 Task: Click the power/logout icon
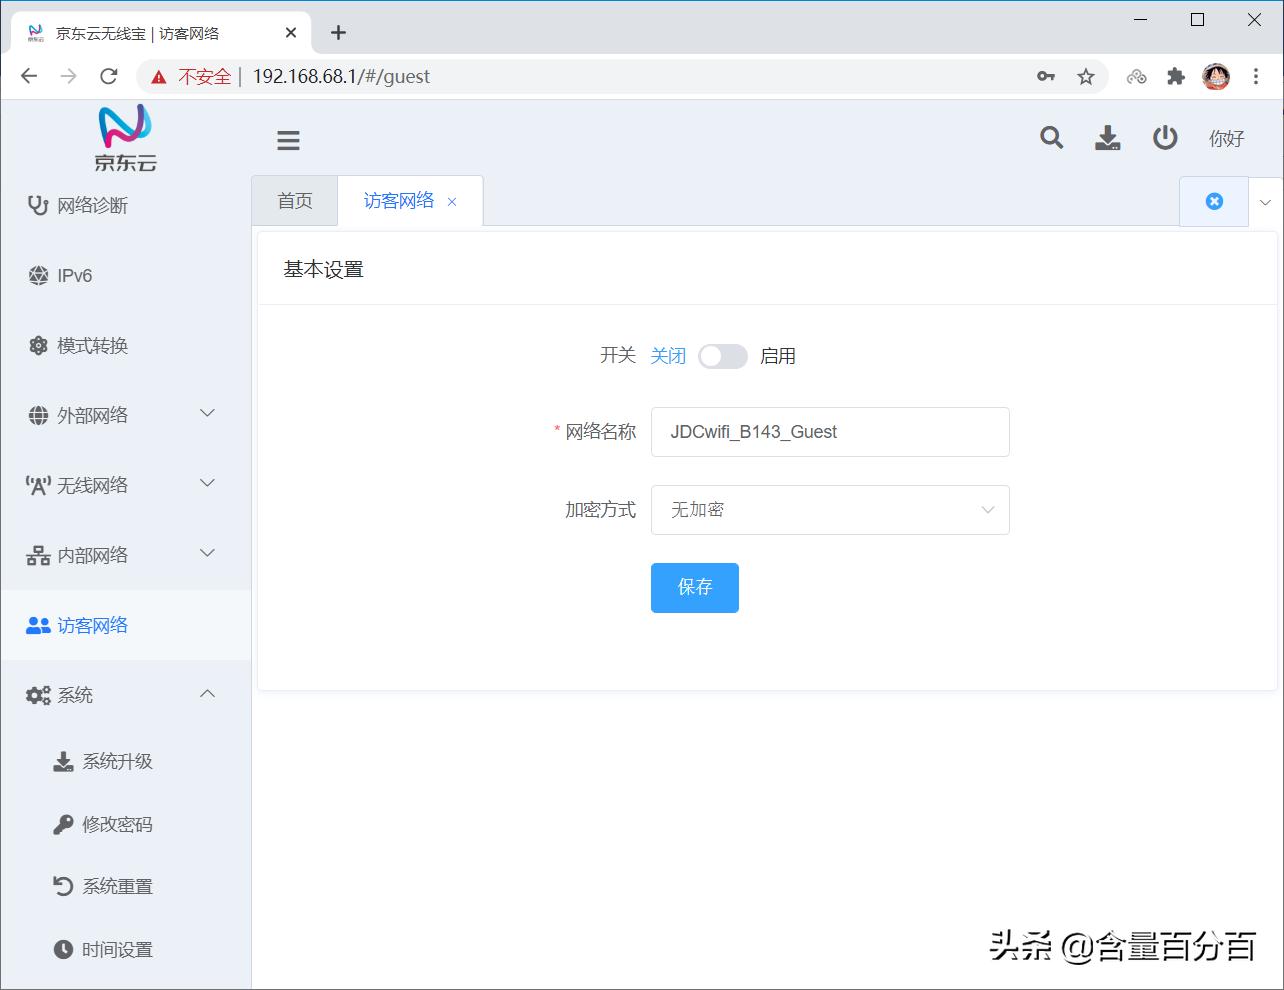point(1164,139)
